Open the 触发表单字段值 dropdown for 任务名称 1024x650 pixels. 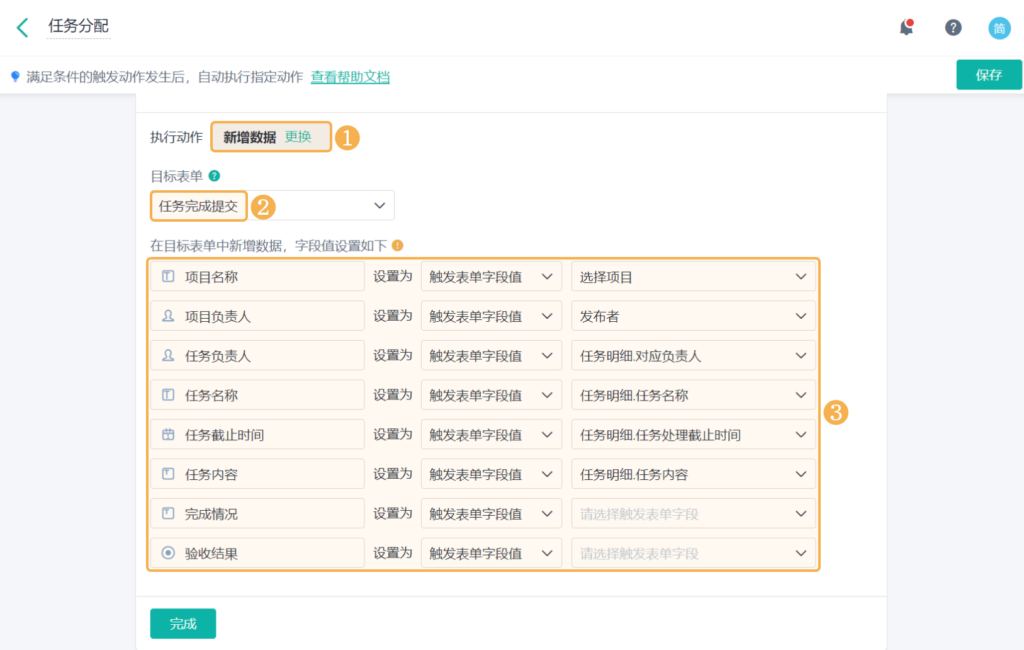(491, 395)
